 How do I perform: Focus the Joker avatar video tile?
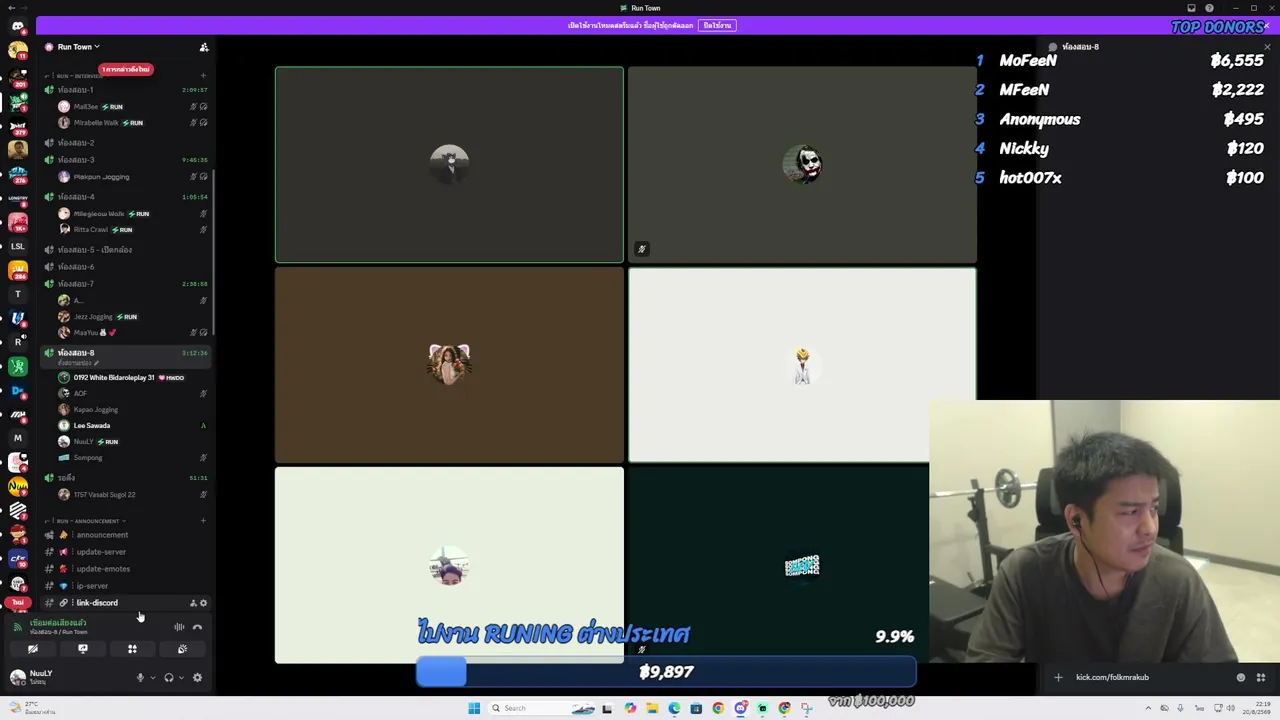(x=802, y=165)
